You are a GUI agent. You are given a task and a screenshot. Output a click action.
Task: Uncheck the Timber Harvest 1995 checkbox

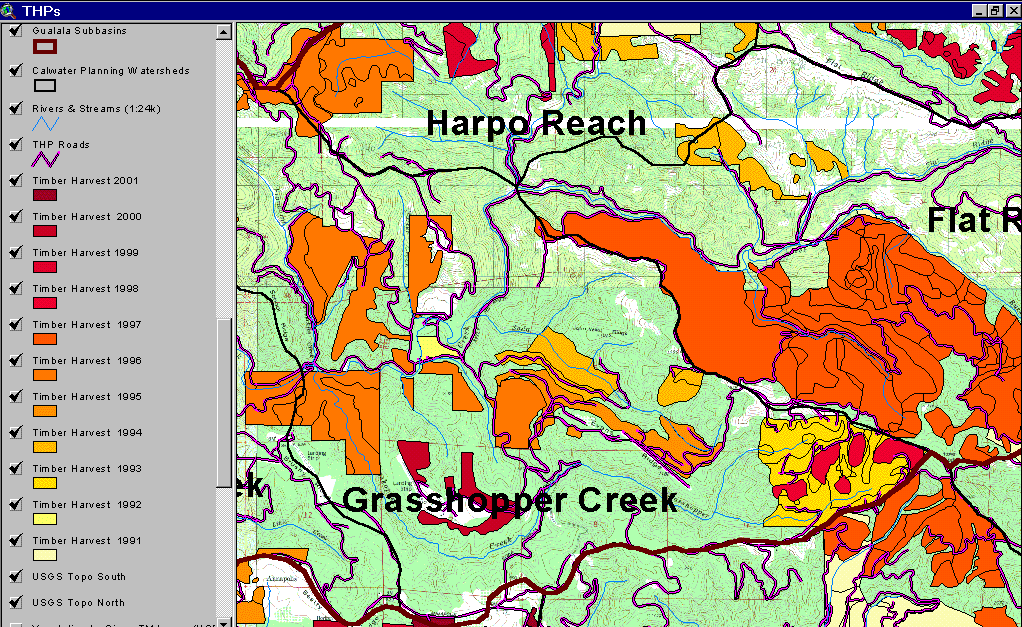pyautogui.click(x=16, y=396)
